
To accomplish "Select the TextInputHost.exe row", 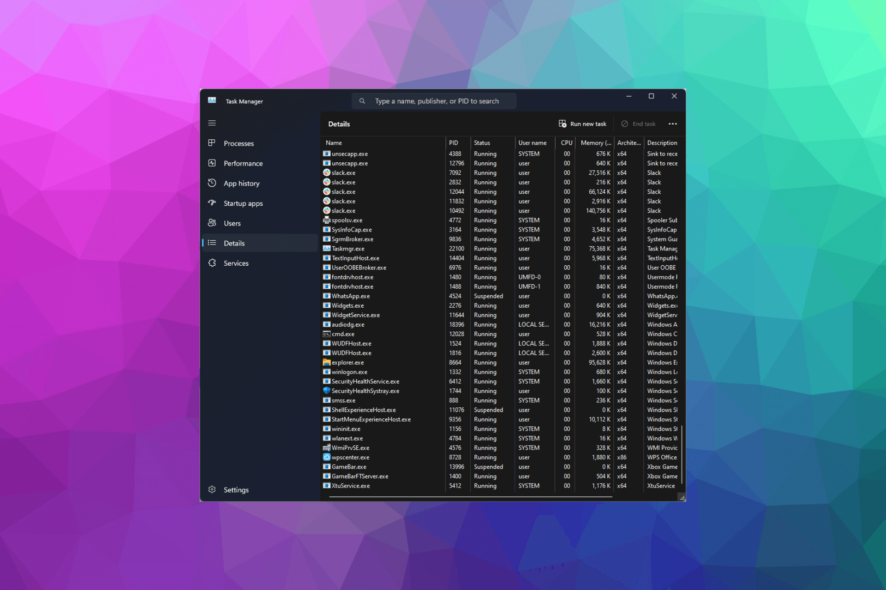I will [x=501, y=258].
